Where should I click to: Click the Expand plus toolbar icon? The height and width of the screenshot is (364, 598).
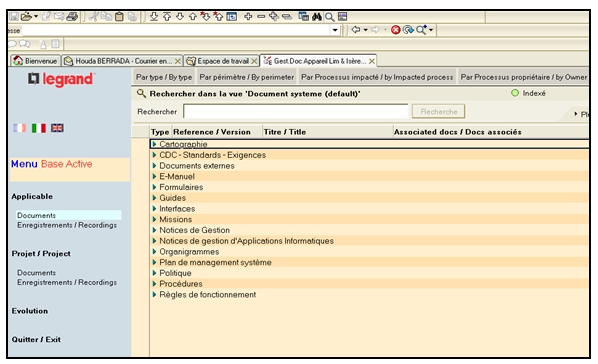click(248, 16)
